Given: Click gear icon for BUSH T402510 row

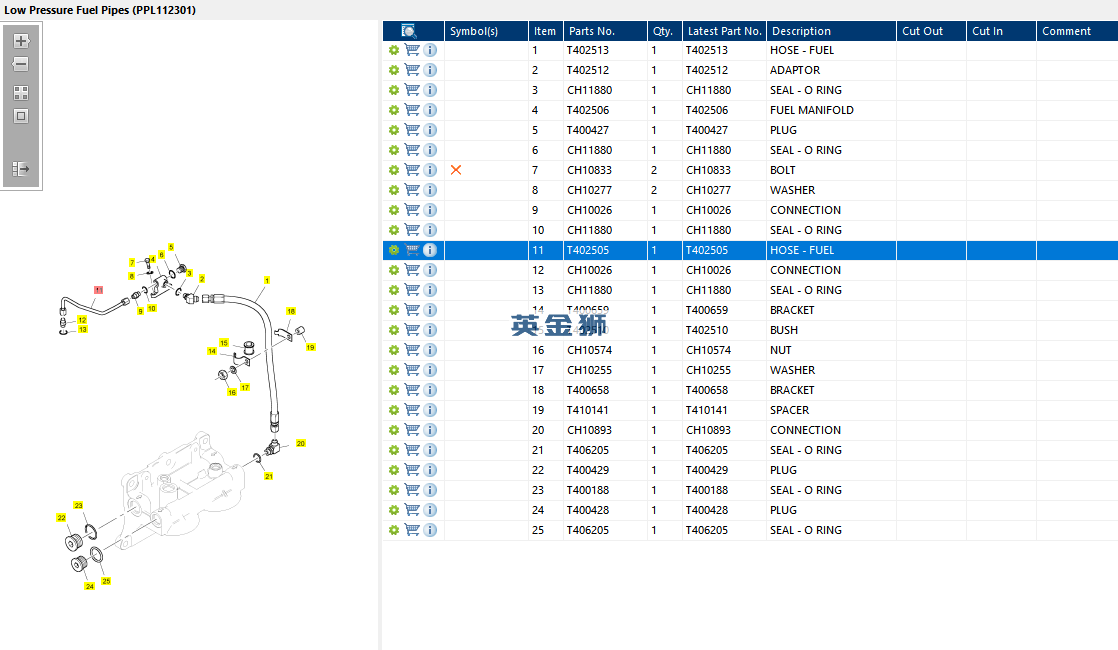Looking at the screenshot, I should [394, 330].
